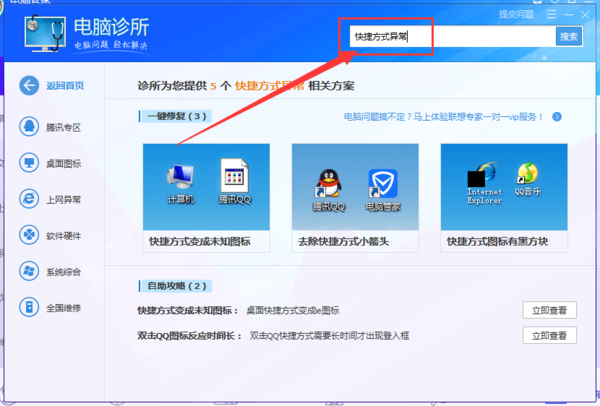Click the 提交问题 link in title bar
Image resolution: width=600 pixels, height=406 pixels.
[x=516, y=15]
